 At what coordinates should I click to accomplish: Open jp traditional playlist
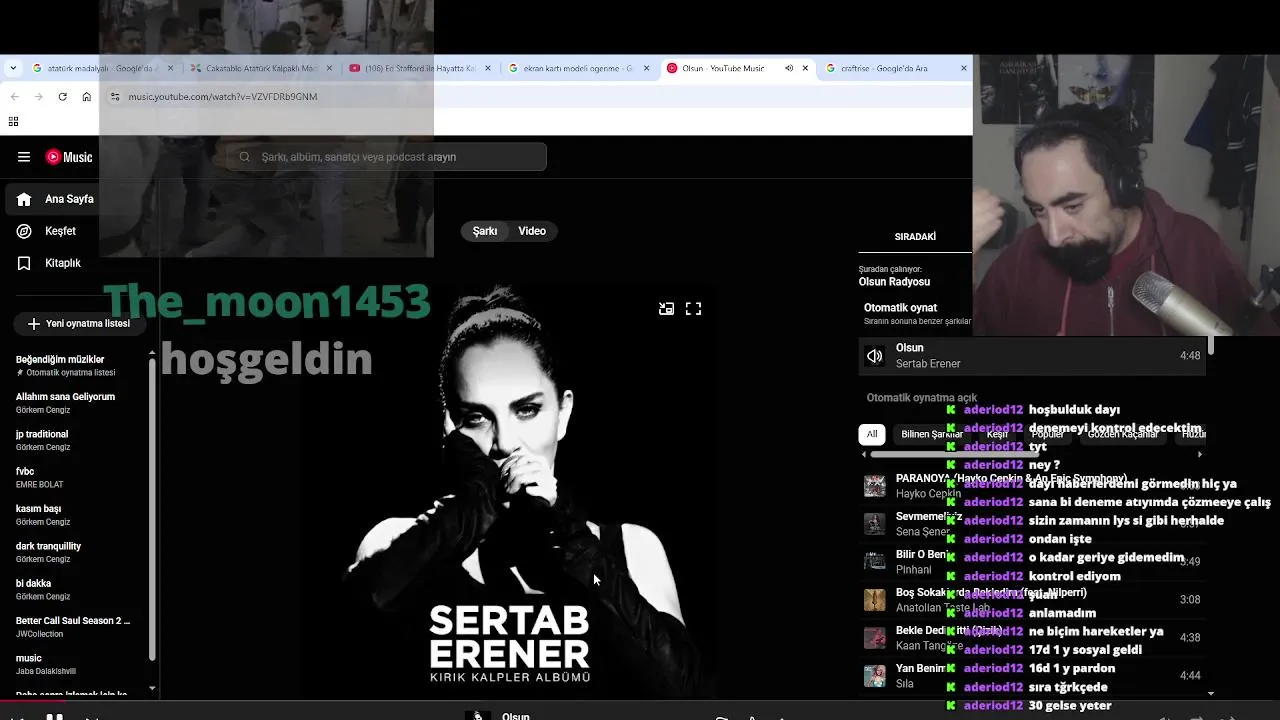(x=42, y=440)
